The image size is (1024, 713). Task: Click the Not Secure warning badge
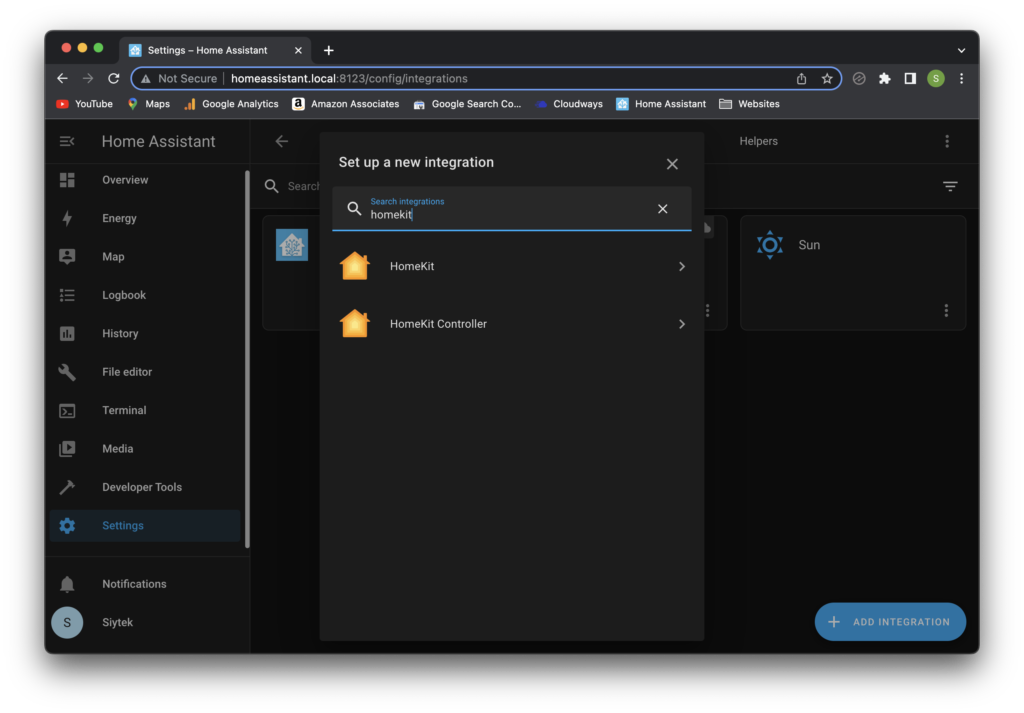[x=179, y=78]
